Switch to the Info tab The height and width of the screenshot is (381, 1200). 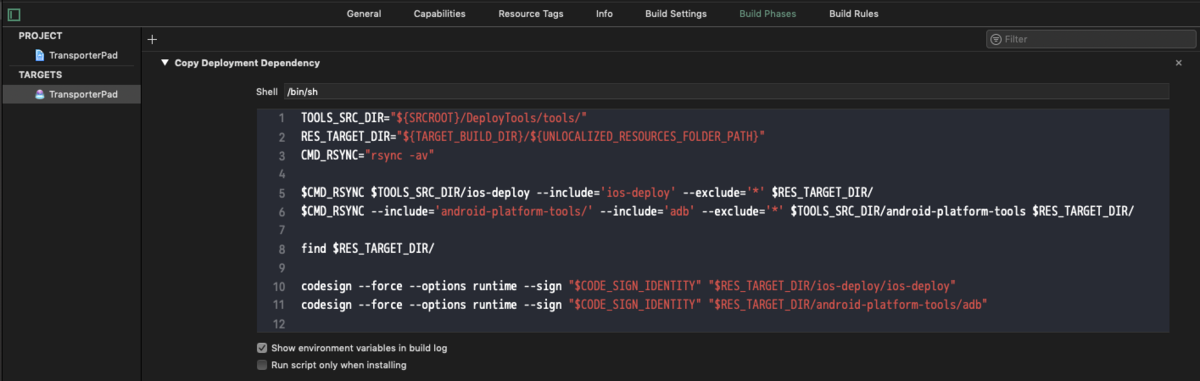[604, 14]
